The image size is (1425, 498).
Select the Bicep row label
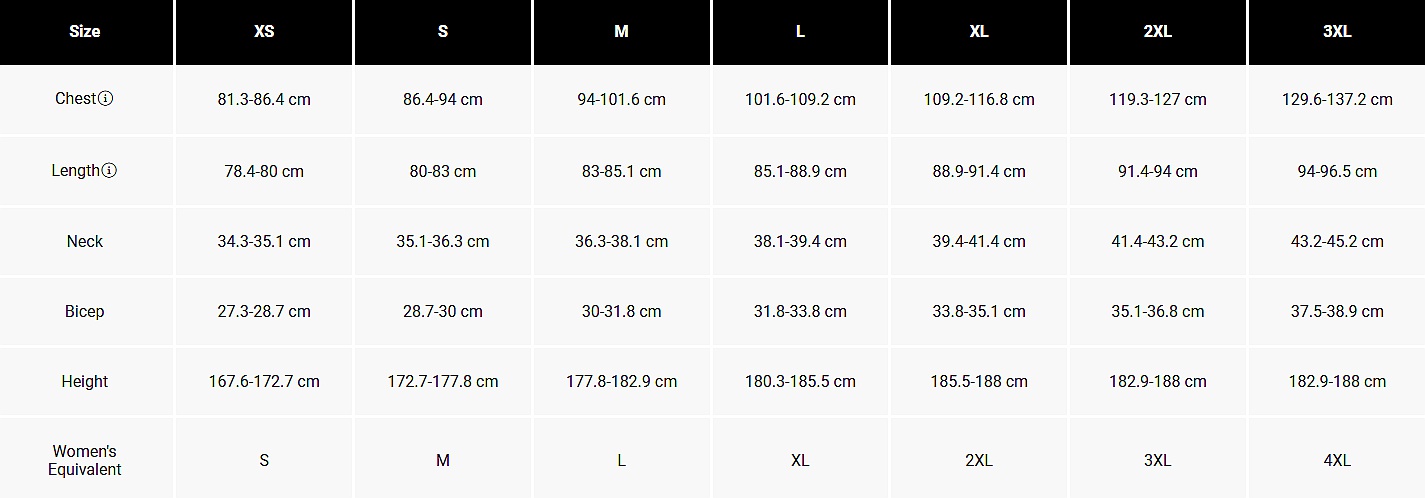pos(85,311)
